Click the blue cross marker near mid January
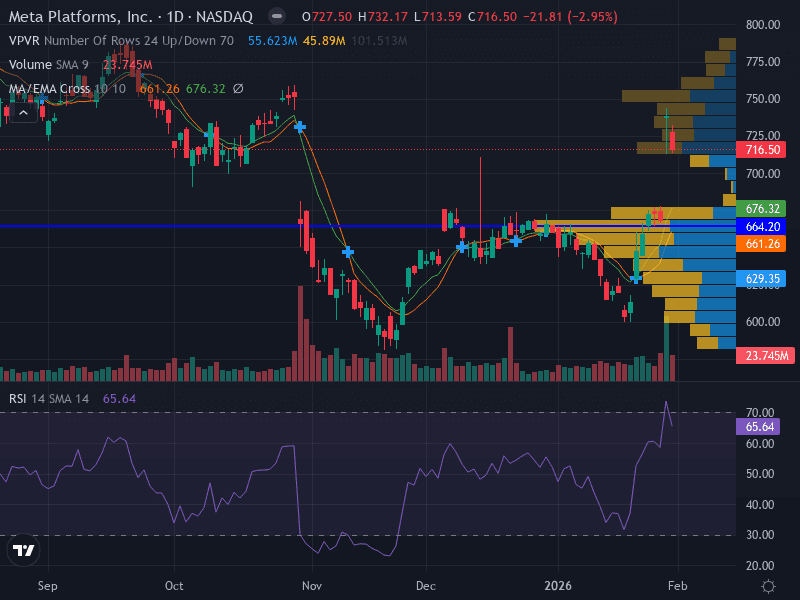The width and height of the screenshot is (800, 600). click(x=636, y=279)
